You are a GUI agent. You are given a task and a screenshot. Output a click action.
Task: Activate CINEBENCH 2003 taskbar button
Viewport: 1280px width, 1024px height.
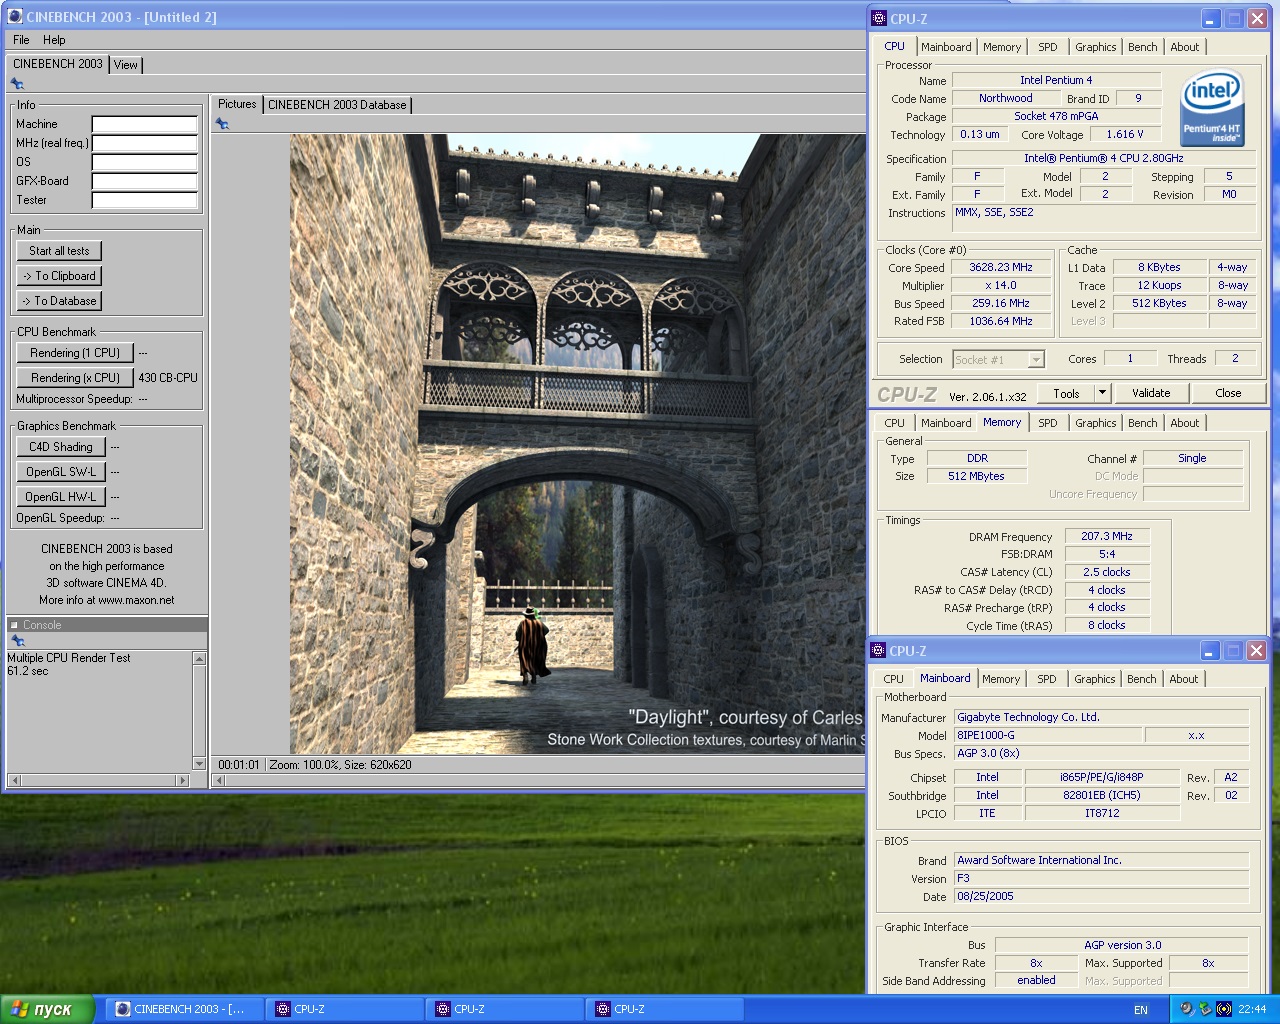(185, 1009)
